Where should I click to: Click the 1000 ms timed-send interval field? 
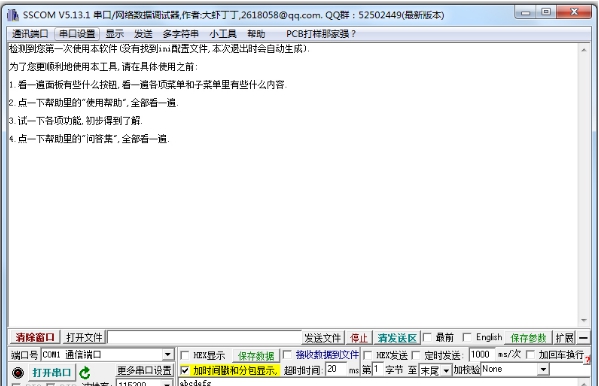tap(481, 355)
